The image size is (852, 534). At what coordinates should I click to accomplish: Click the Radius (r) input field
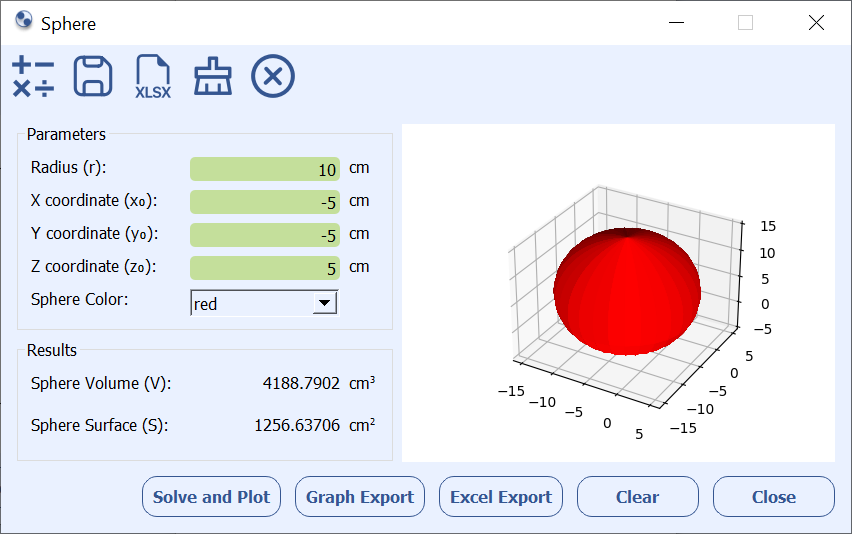tap(265, 169)
